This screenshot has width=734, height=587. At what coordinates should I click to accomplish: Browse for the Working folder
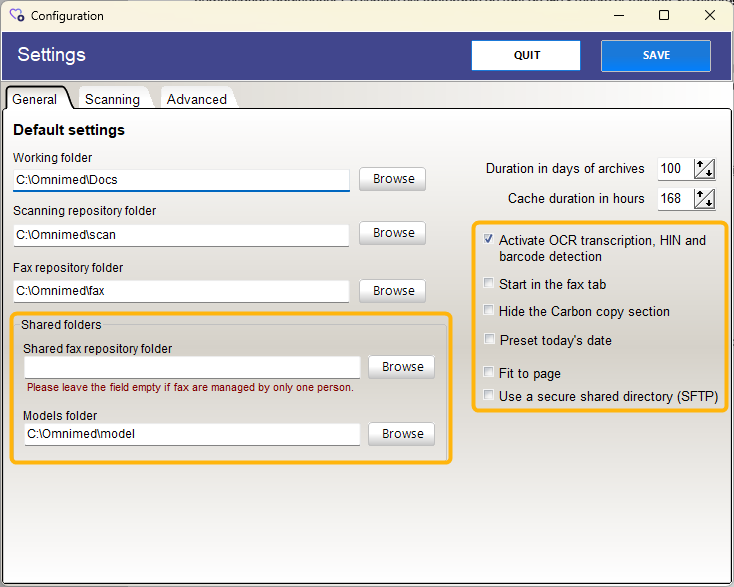click(393, 179)
